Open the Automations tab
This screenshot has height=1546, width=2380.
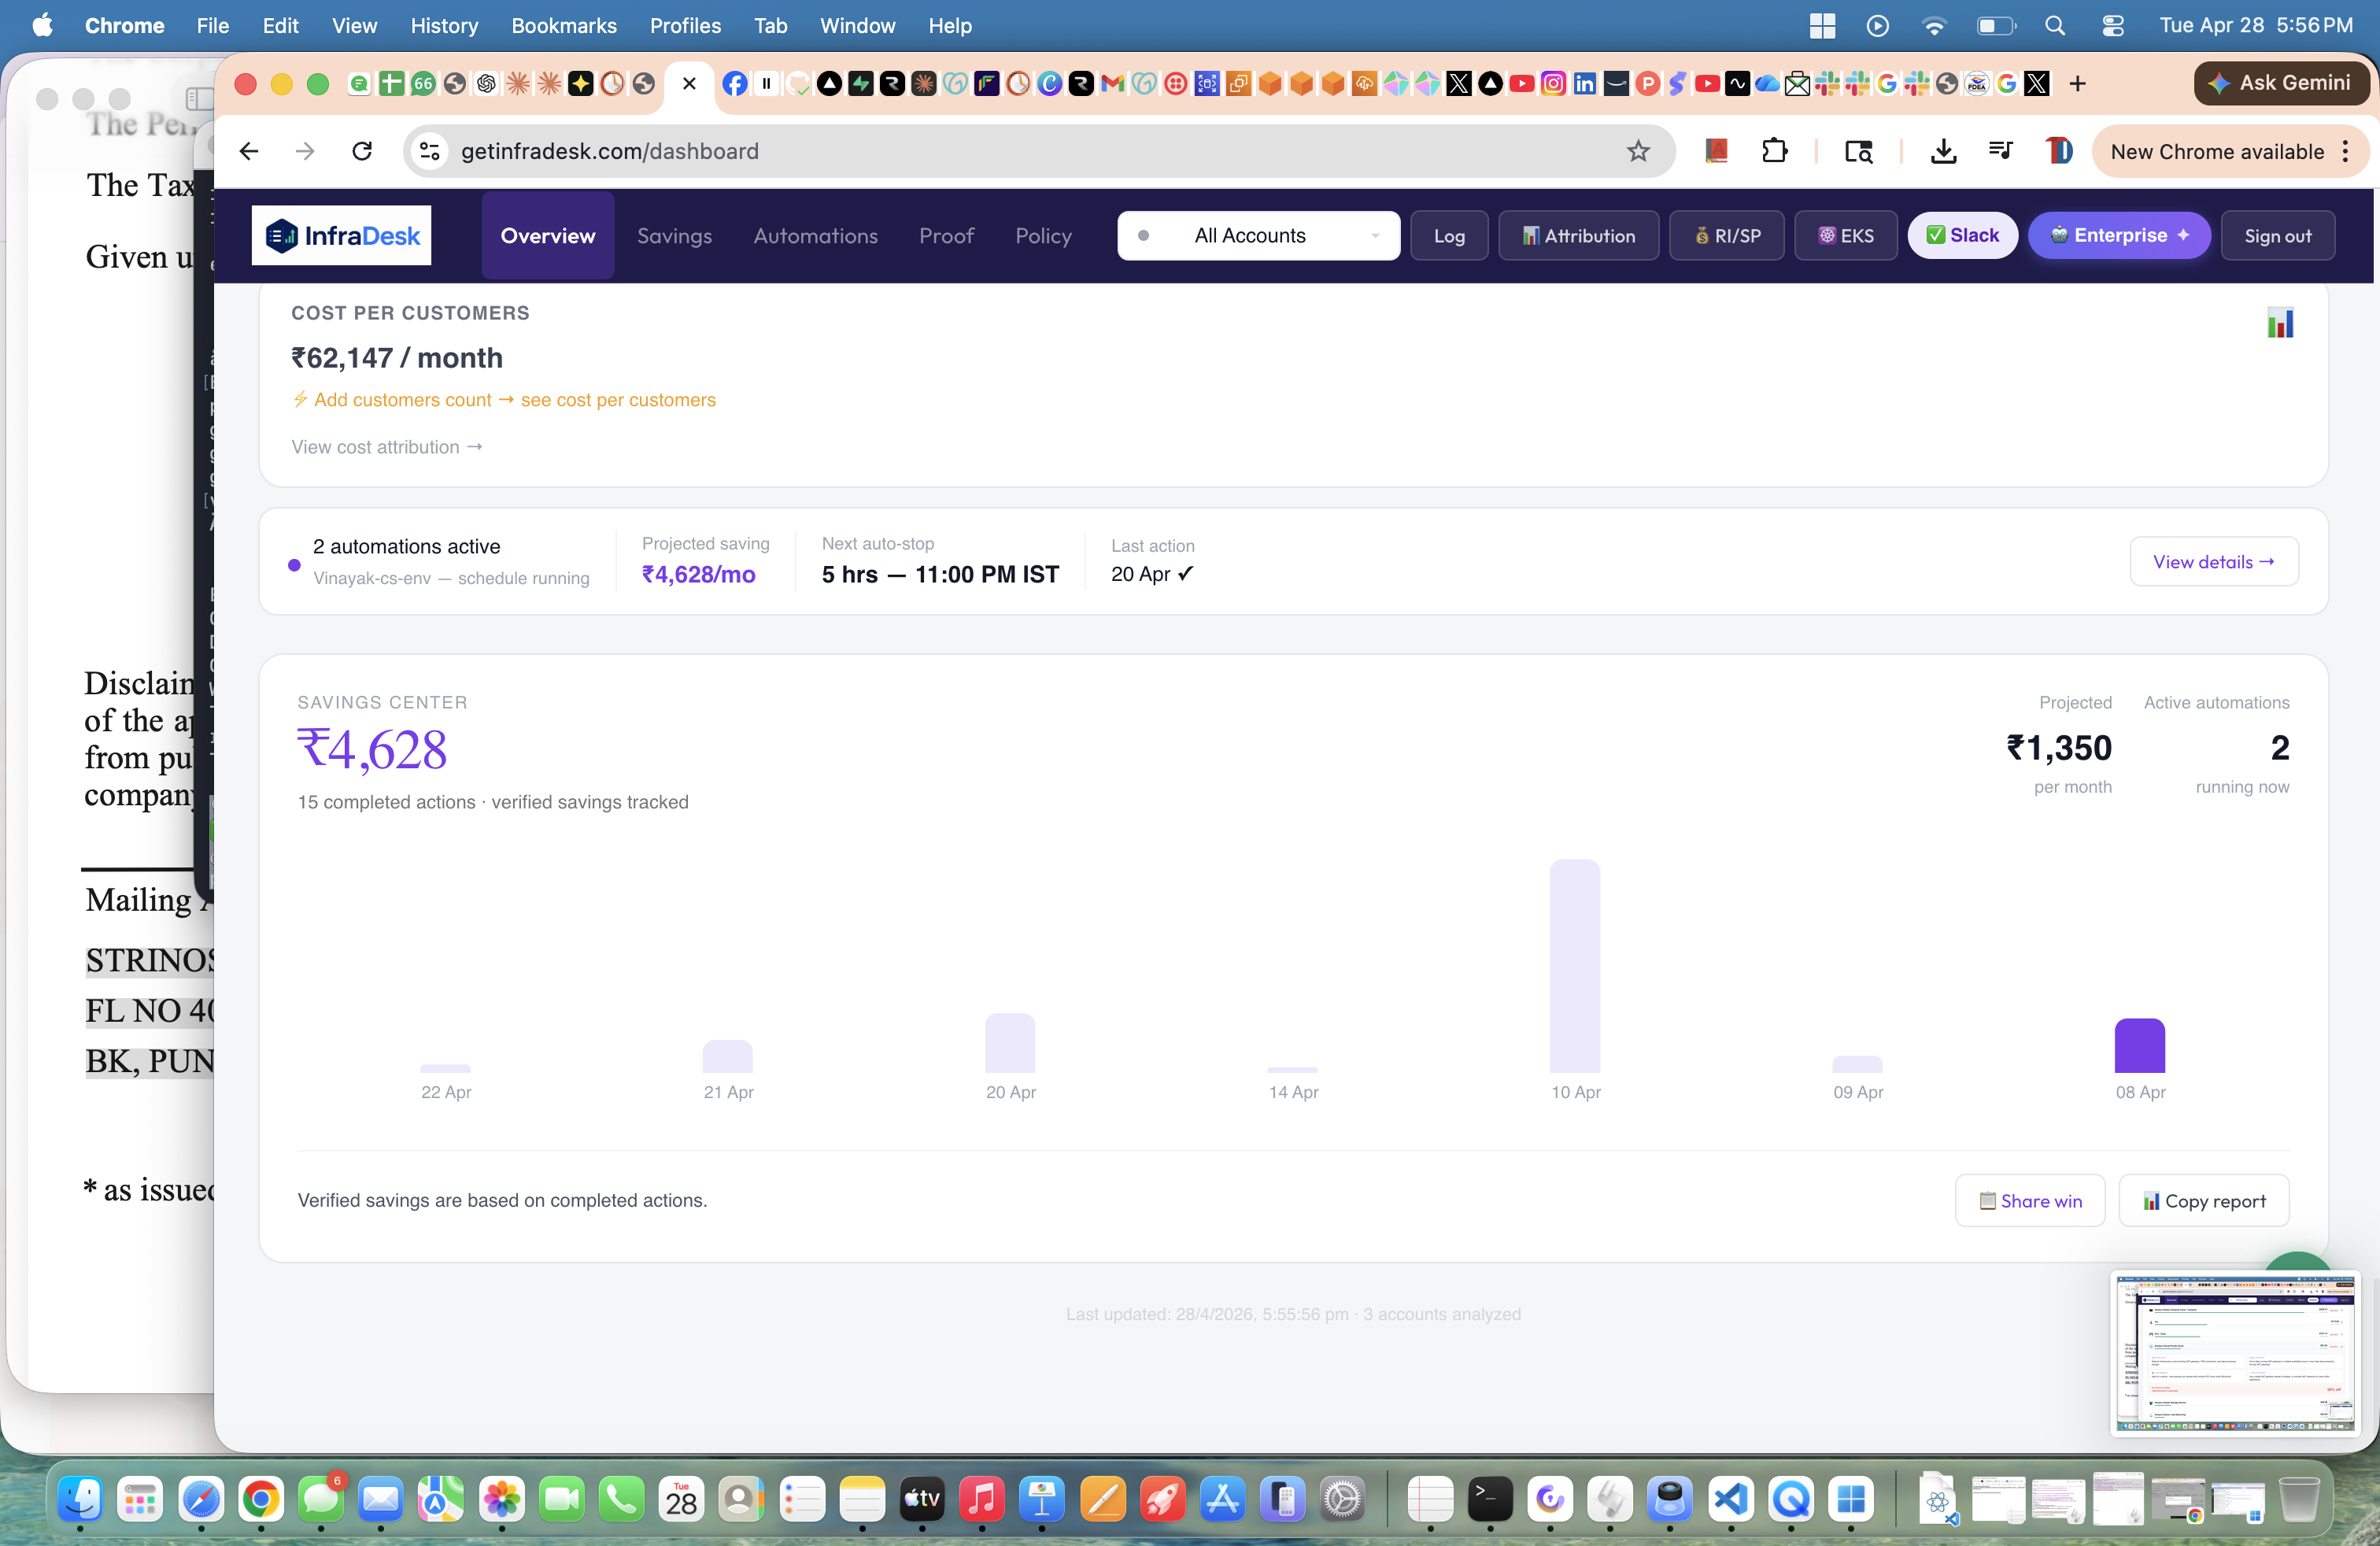pos(815,235)
